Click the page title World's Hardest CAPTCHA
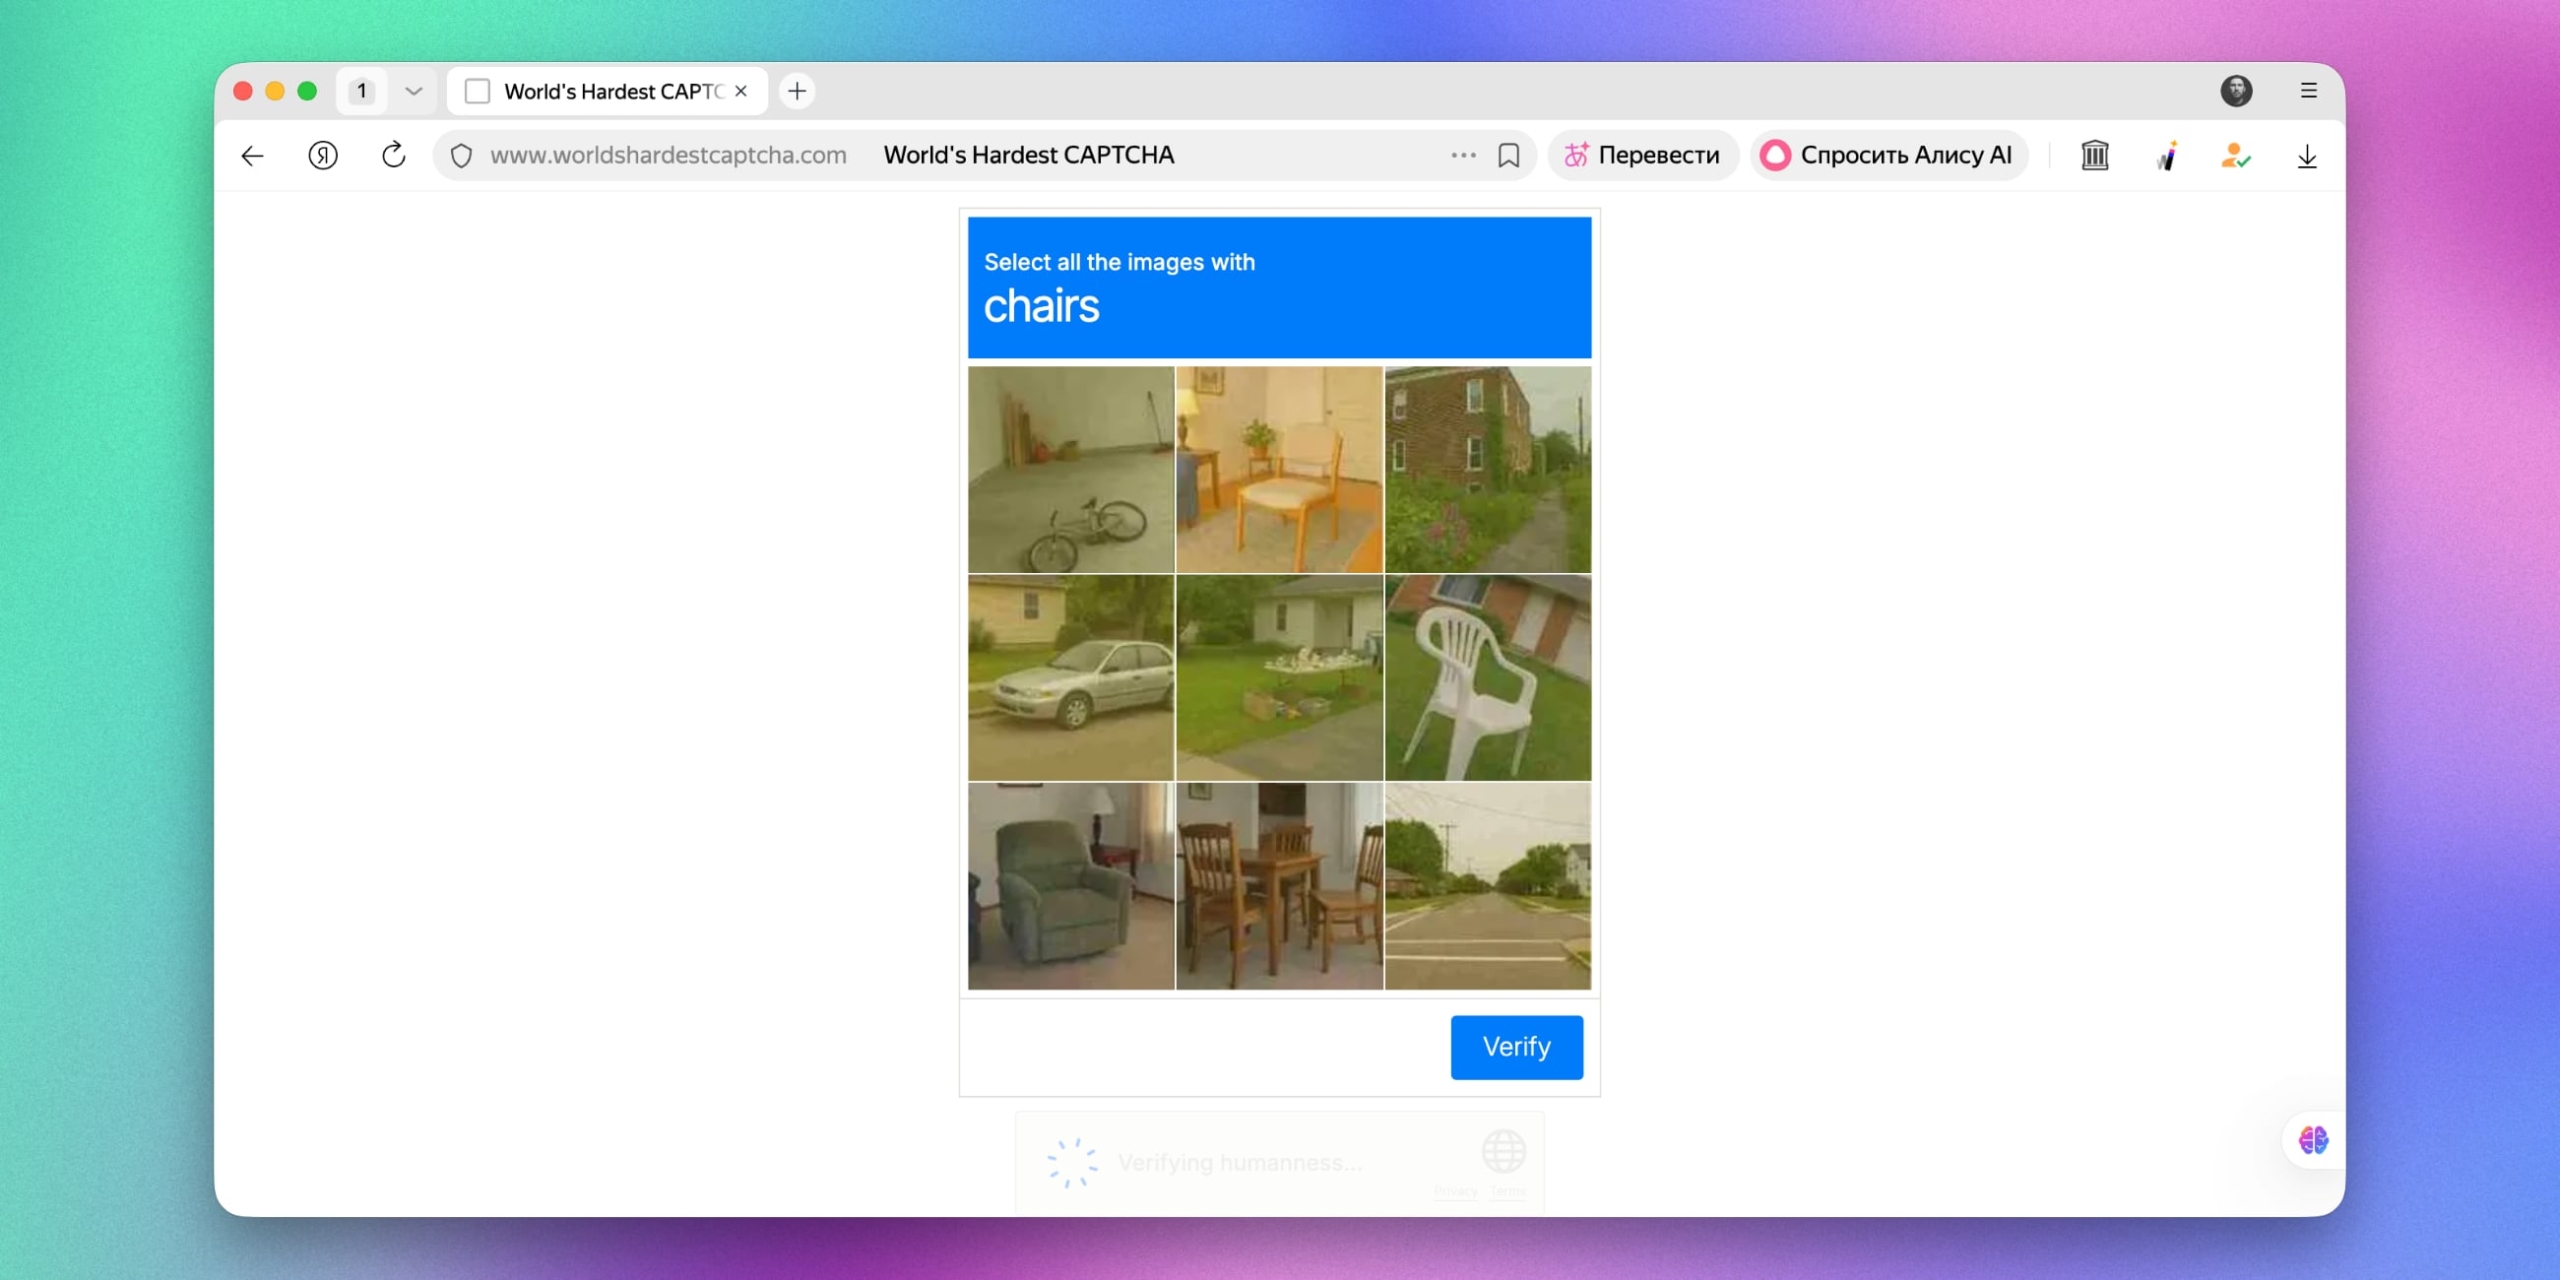 click(x=1029, y=155)
